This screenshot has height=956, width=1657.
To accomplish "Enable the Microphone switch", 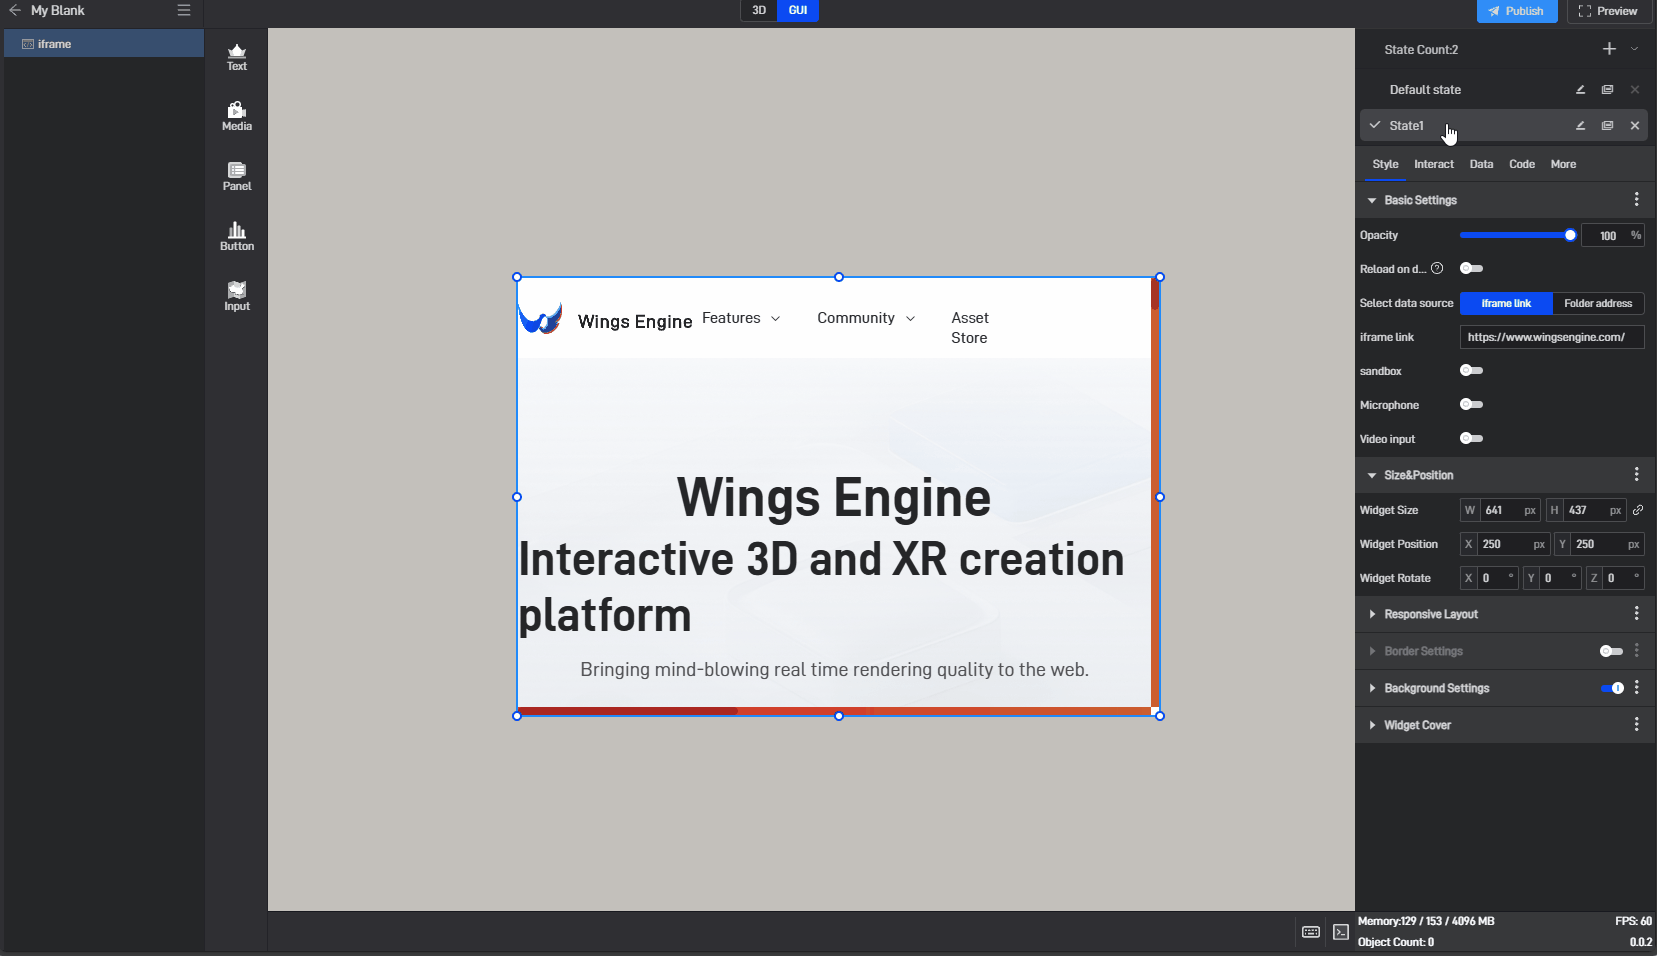I will [x=1471, y=405].
